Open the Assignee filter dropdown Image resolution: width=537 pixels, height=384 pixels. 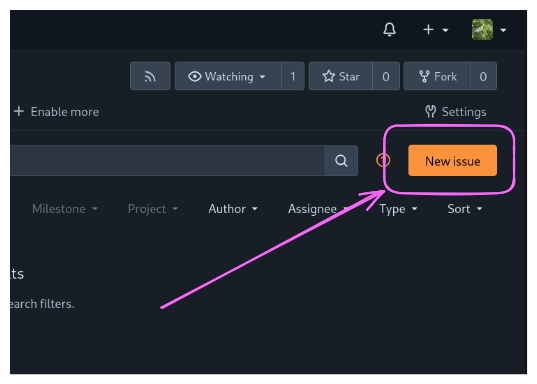318,209
